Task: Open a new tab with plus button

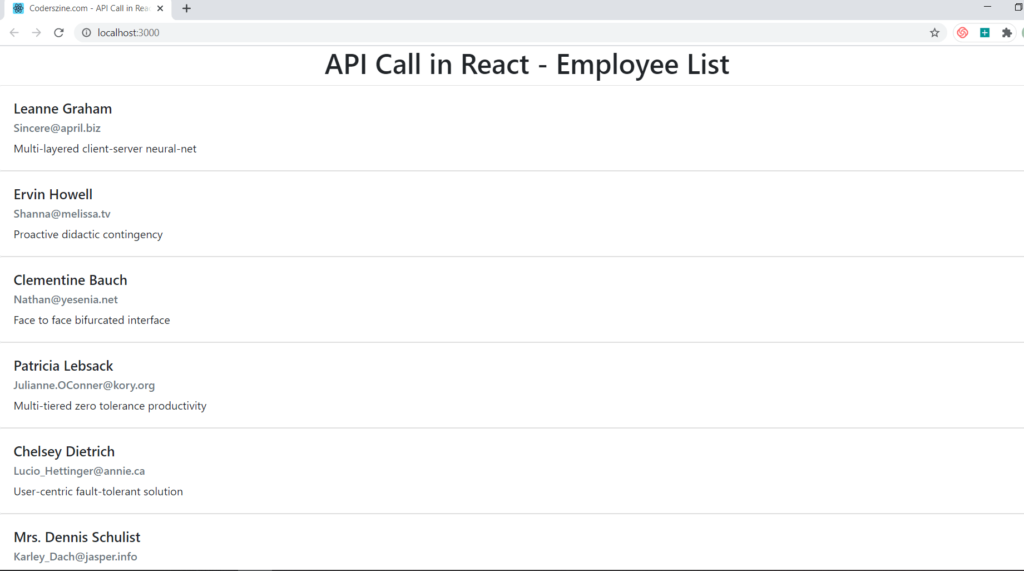Action: (187, 8)
